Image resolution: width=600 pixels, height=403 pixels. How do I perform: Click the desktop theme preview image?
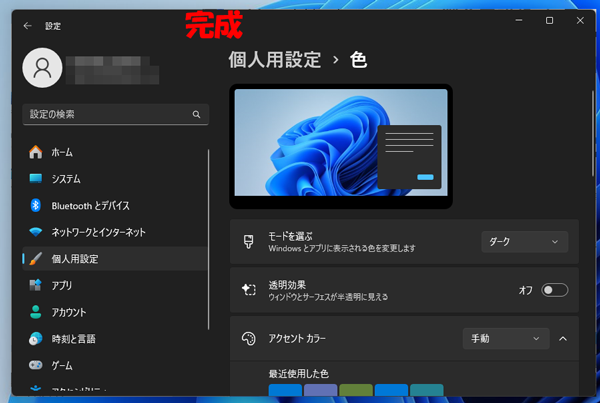[341, 142]
